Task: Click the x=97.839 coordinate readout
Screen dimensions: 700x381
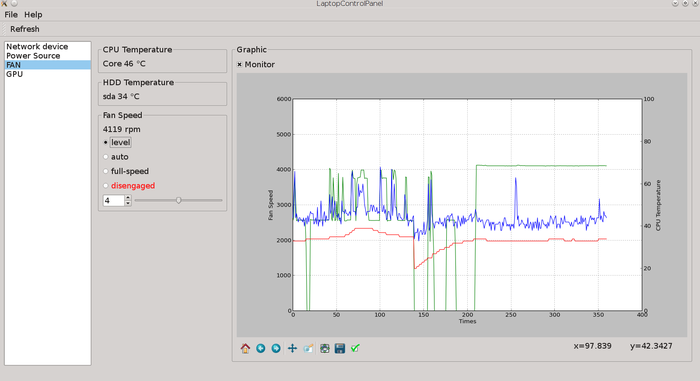Action: click(x=592, y=346)
